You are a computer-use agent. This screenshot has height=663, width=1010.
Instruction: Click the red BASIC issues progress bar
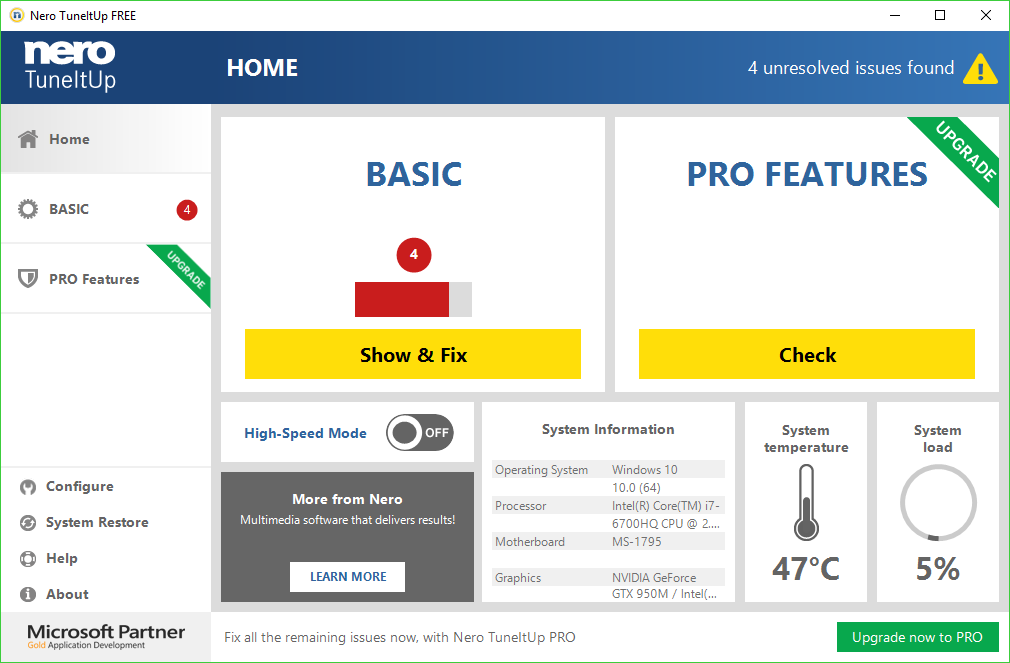[x=413, y=300]
